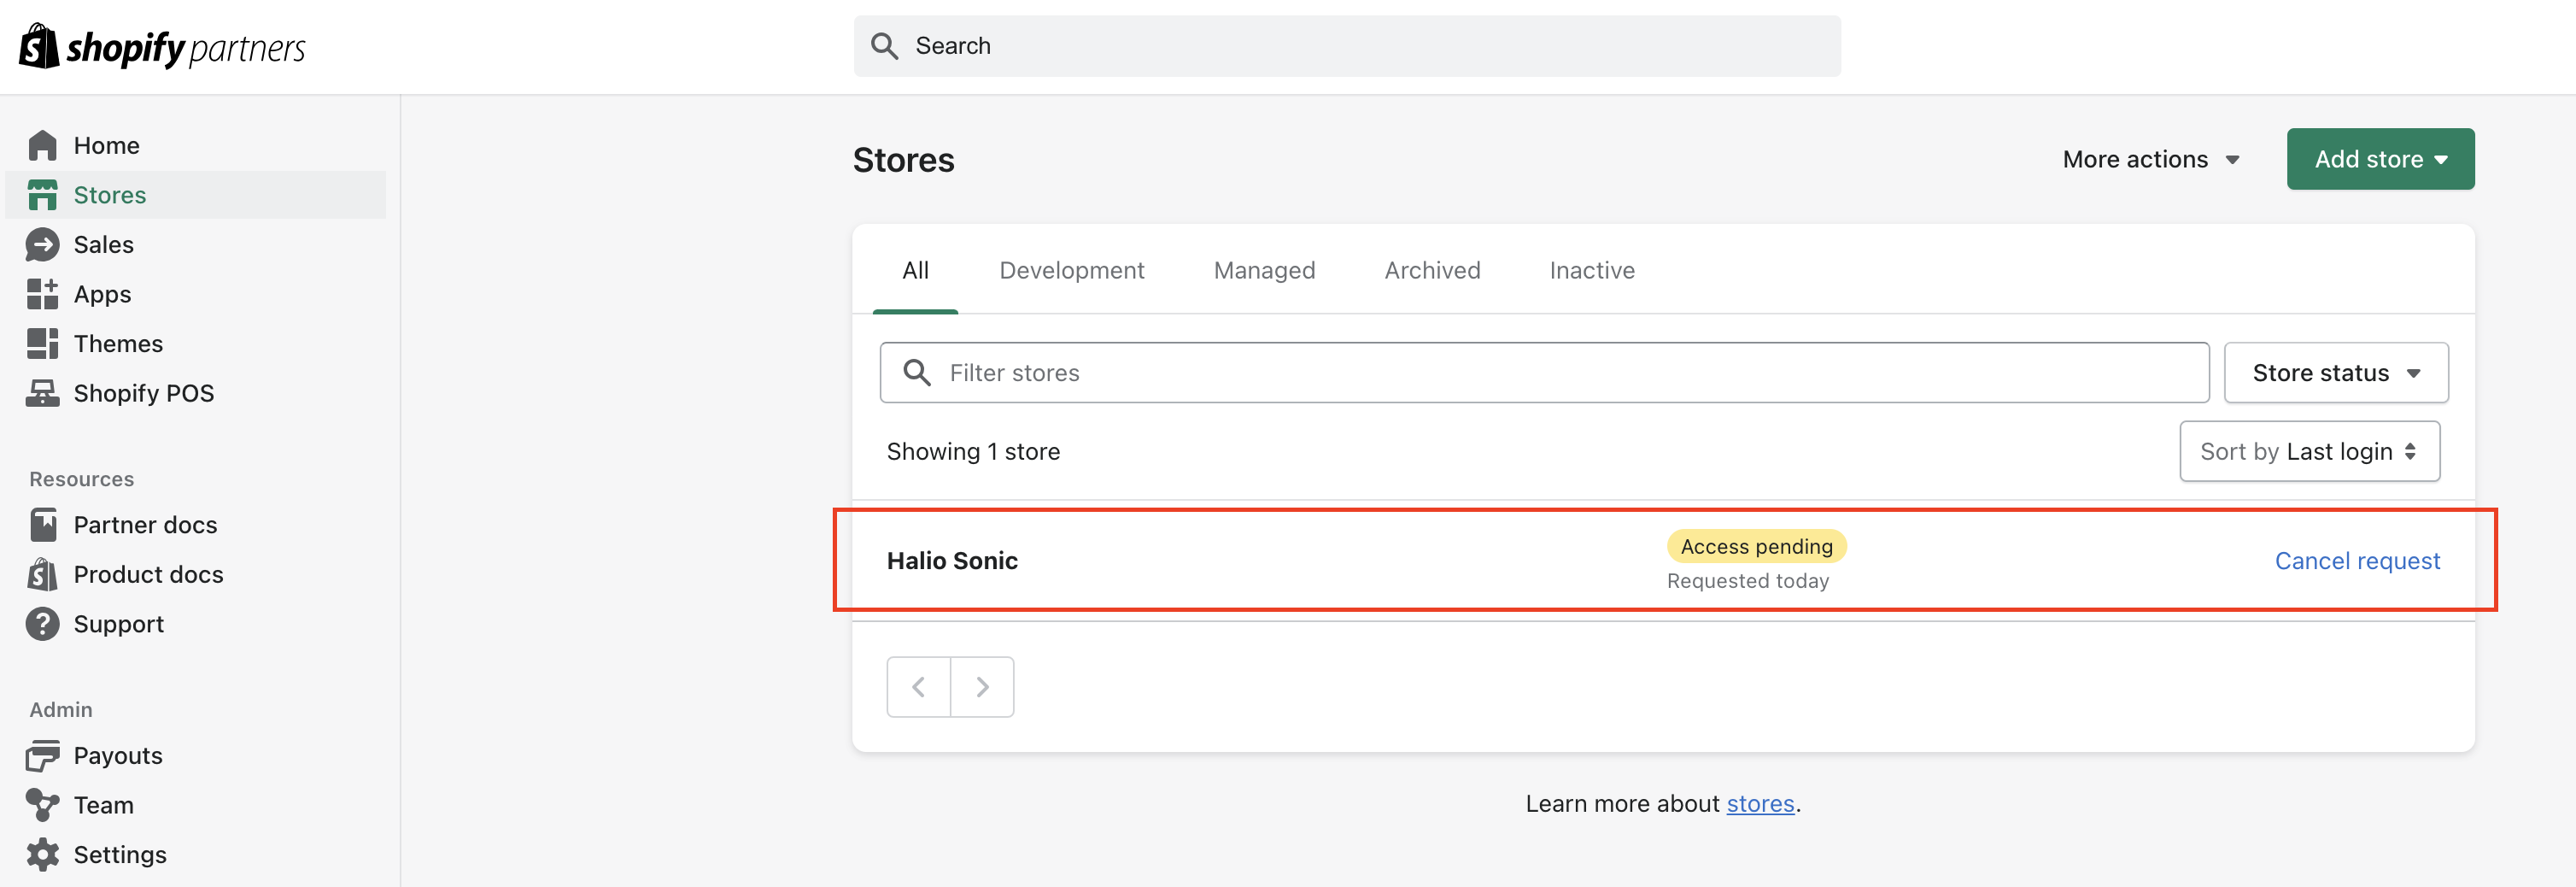Click the Shopify Partners logo

point(162,46)
